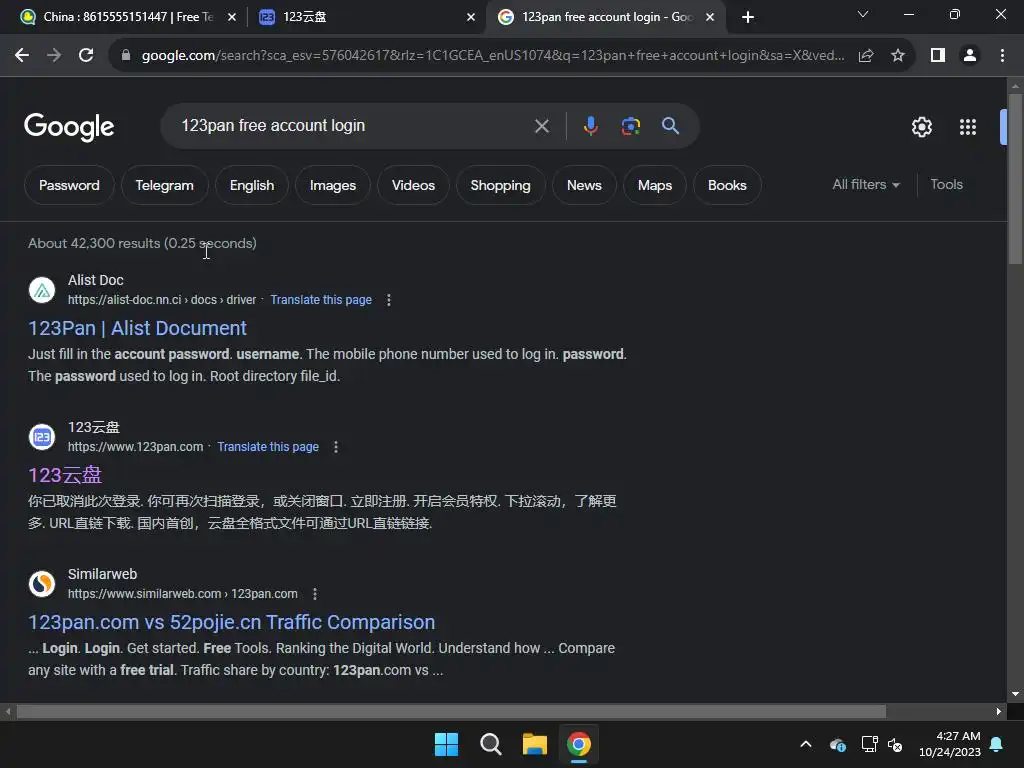Screen dimensions: 1024x768
Task: Show Videos results
Action: 413,185
